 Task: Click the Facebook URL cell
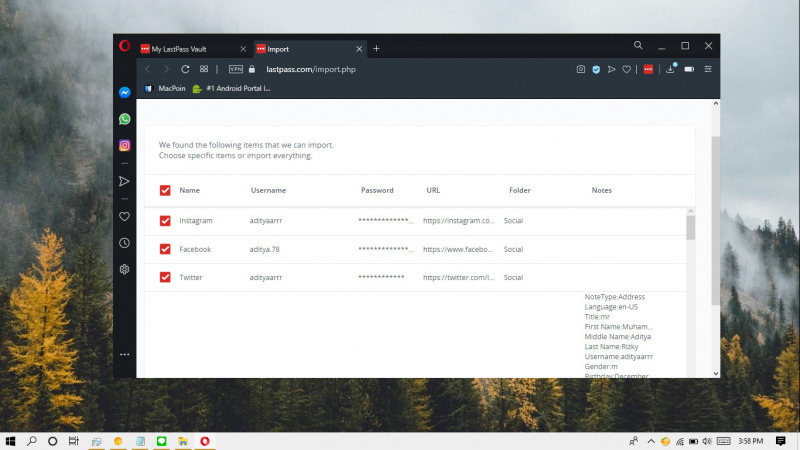[x=458, y=249]
